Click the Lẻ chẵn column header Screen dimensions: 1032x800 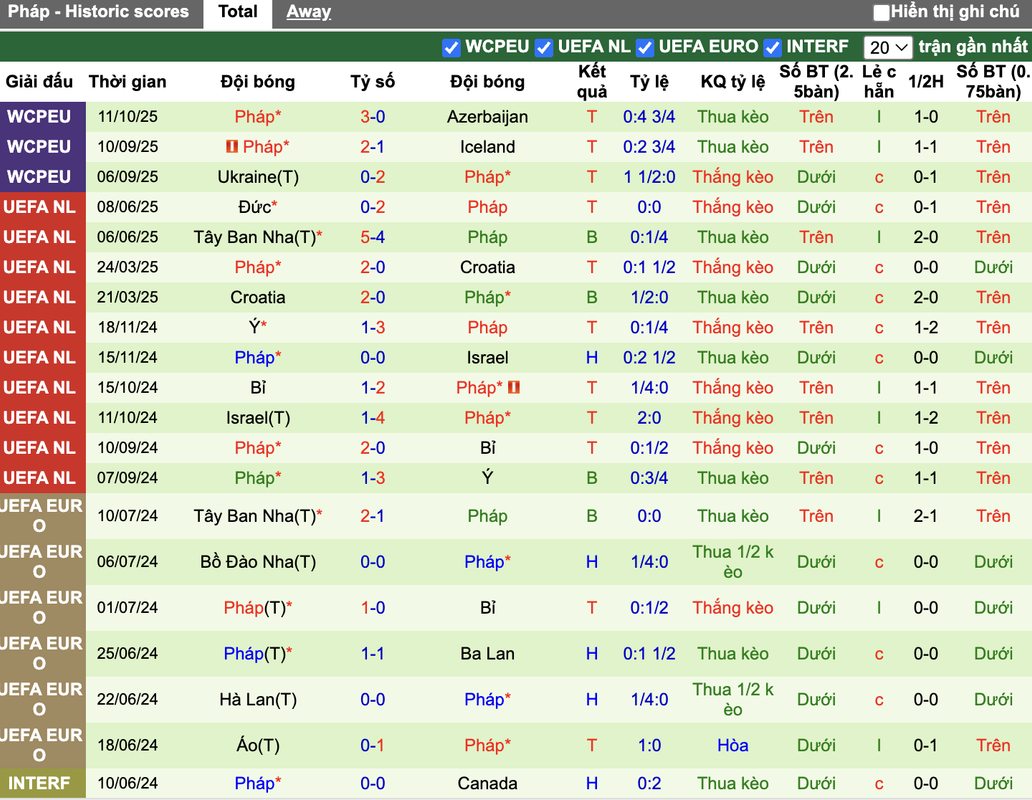(879, 82)
